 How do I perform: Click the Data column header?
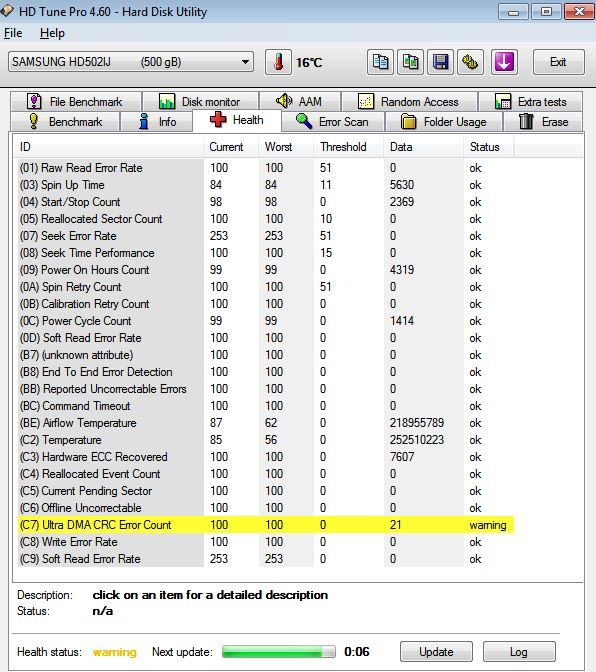[x=423, y=147]
